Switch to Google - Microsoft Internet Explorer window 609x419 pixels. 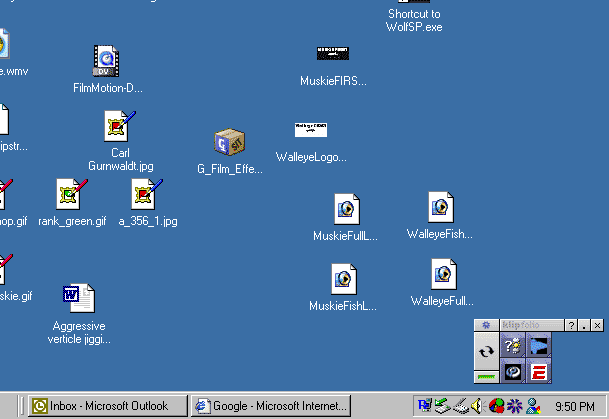point(272,405)
